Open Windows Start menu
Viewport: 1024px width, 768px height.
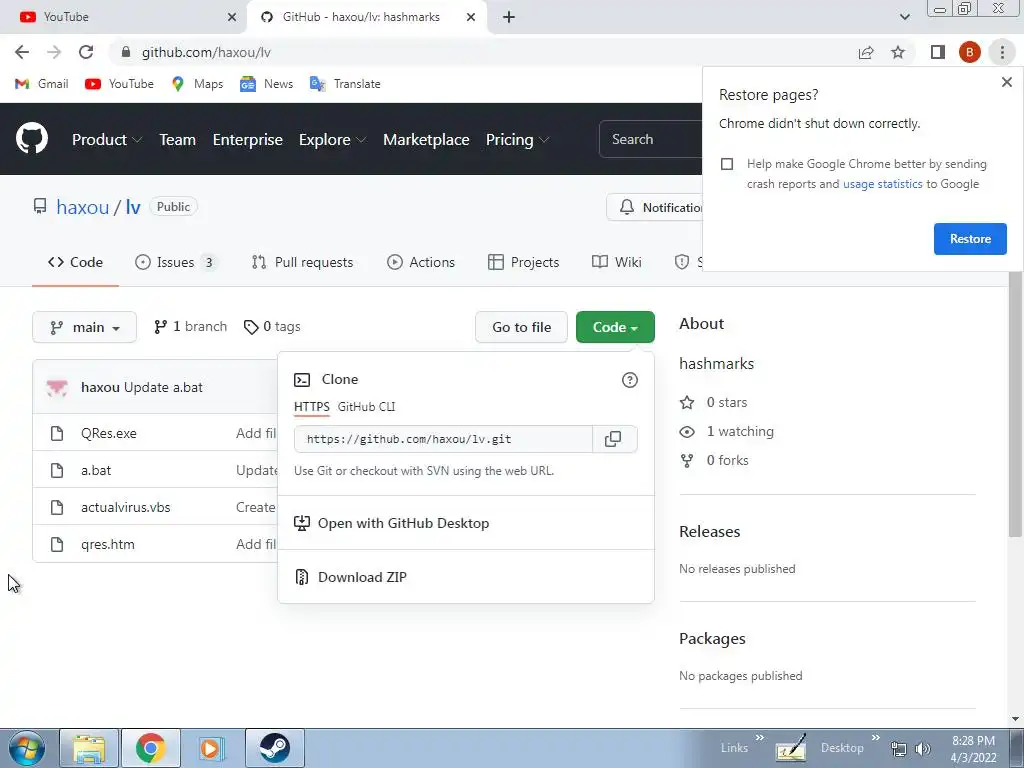point(27,748)
